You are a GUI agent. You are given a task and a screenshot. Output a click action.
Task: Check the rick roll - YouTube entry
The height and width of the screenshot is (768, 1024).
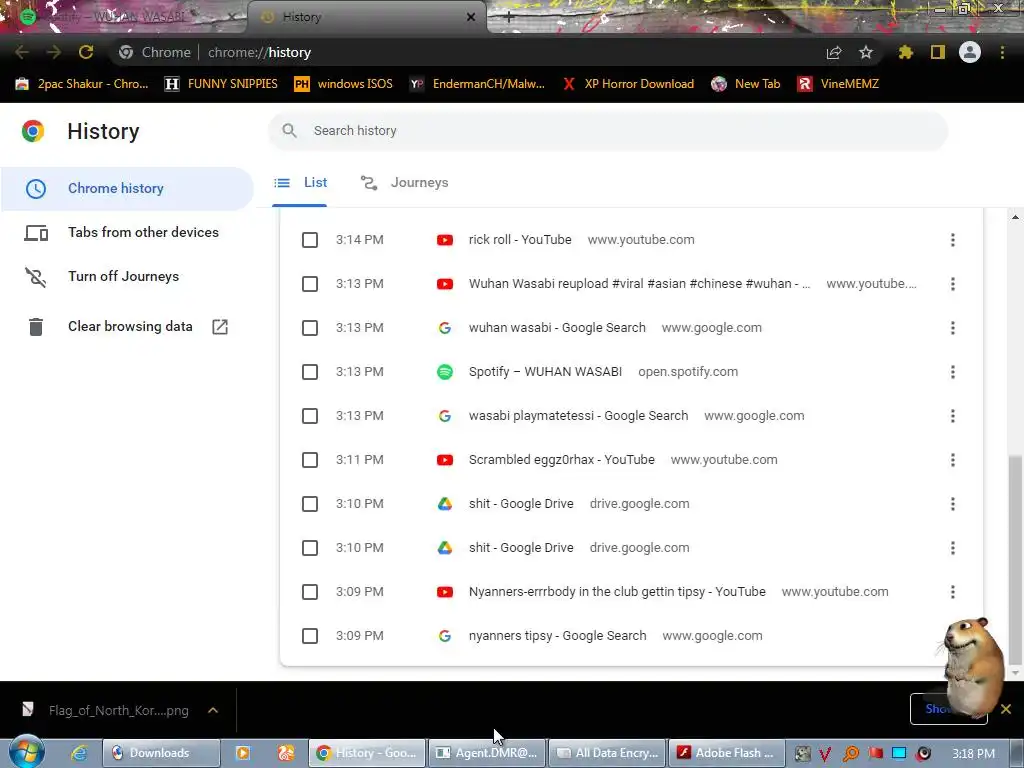coord(310,240)
